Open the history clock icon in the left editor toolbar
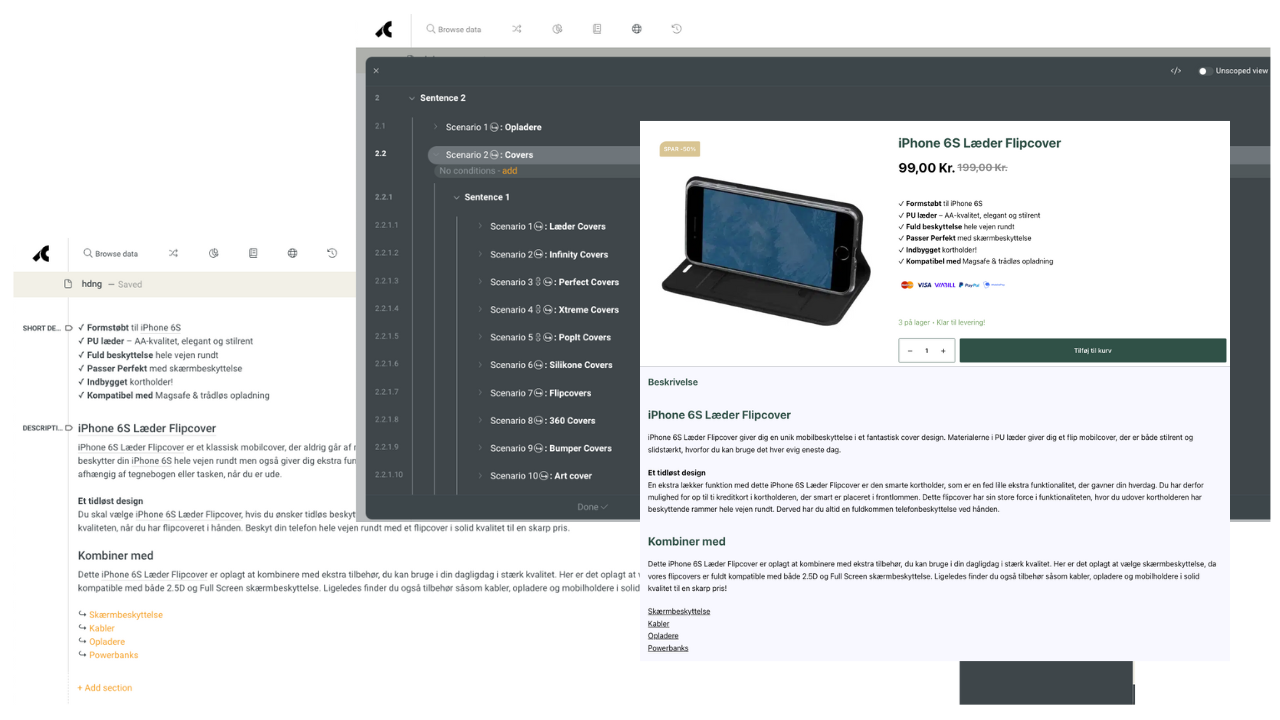 (332, 254)
